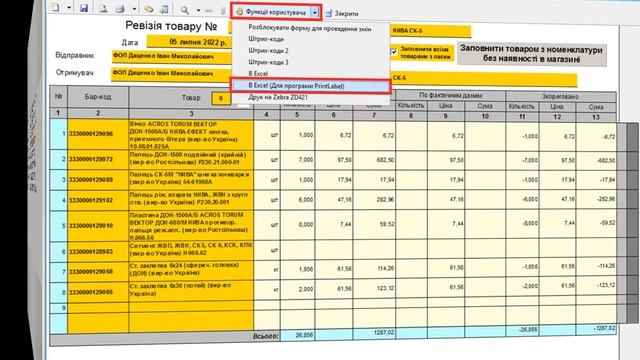Click the Бар-код column header
The height and width of the screenshot is (360, 640).
[98, 97]
